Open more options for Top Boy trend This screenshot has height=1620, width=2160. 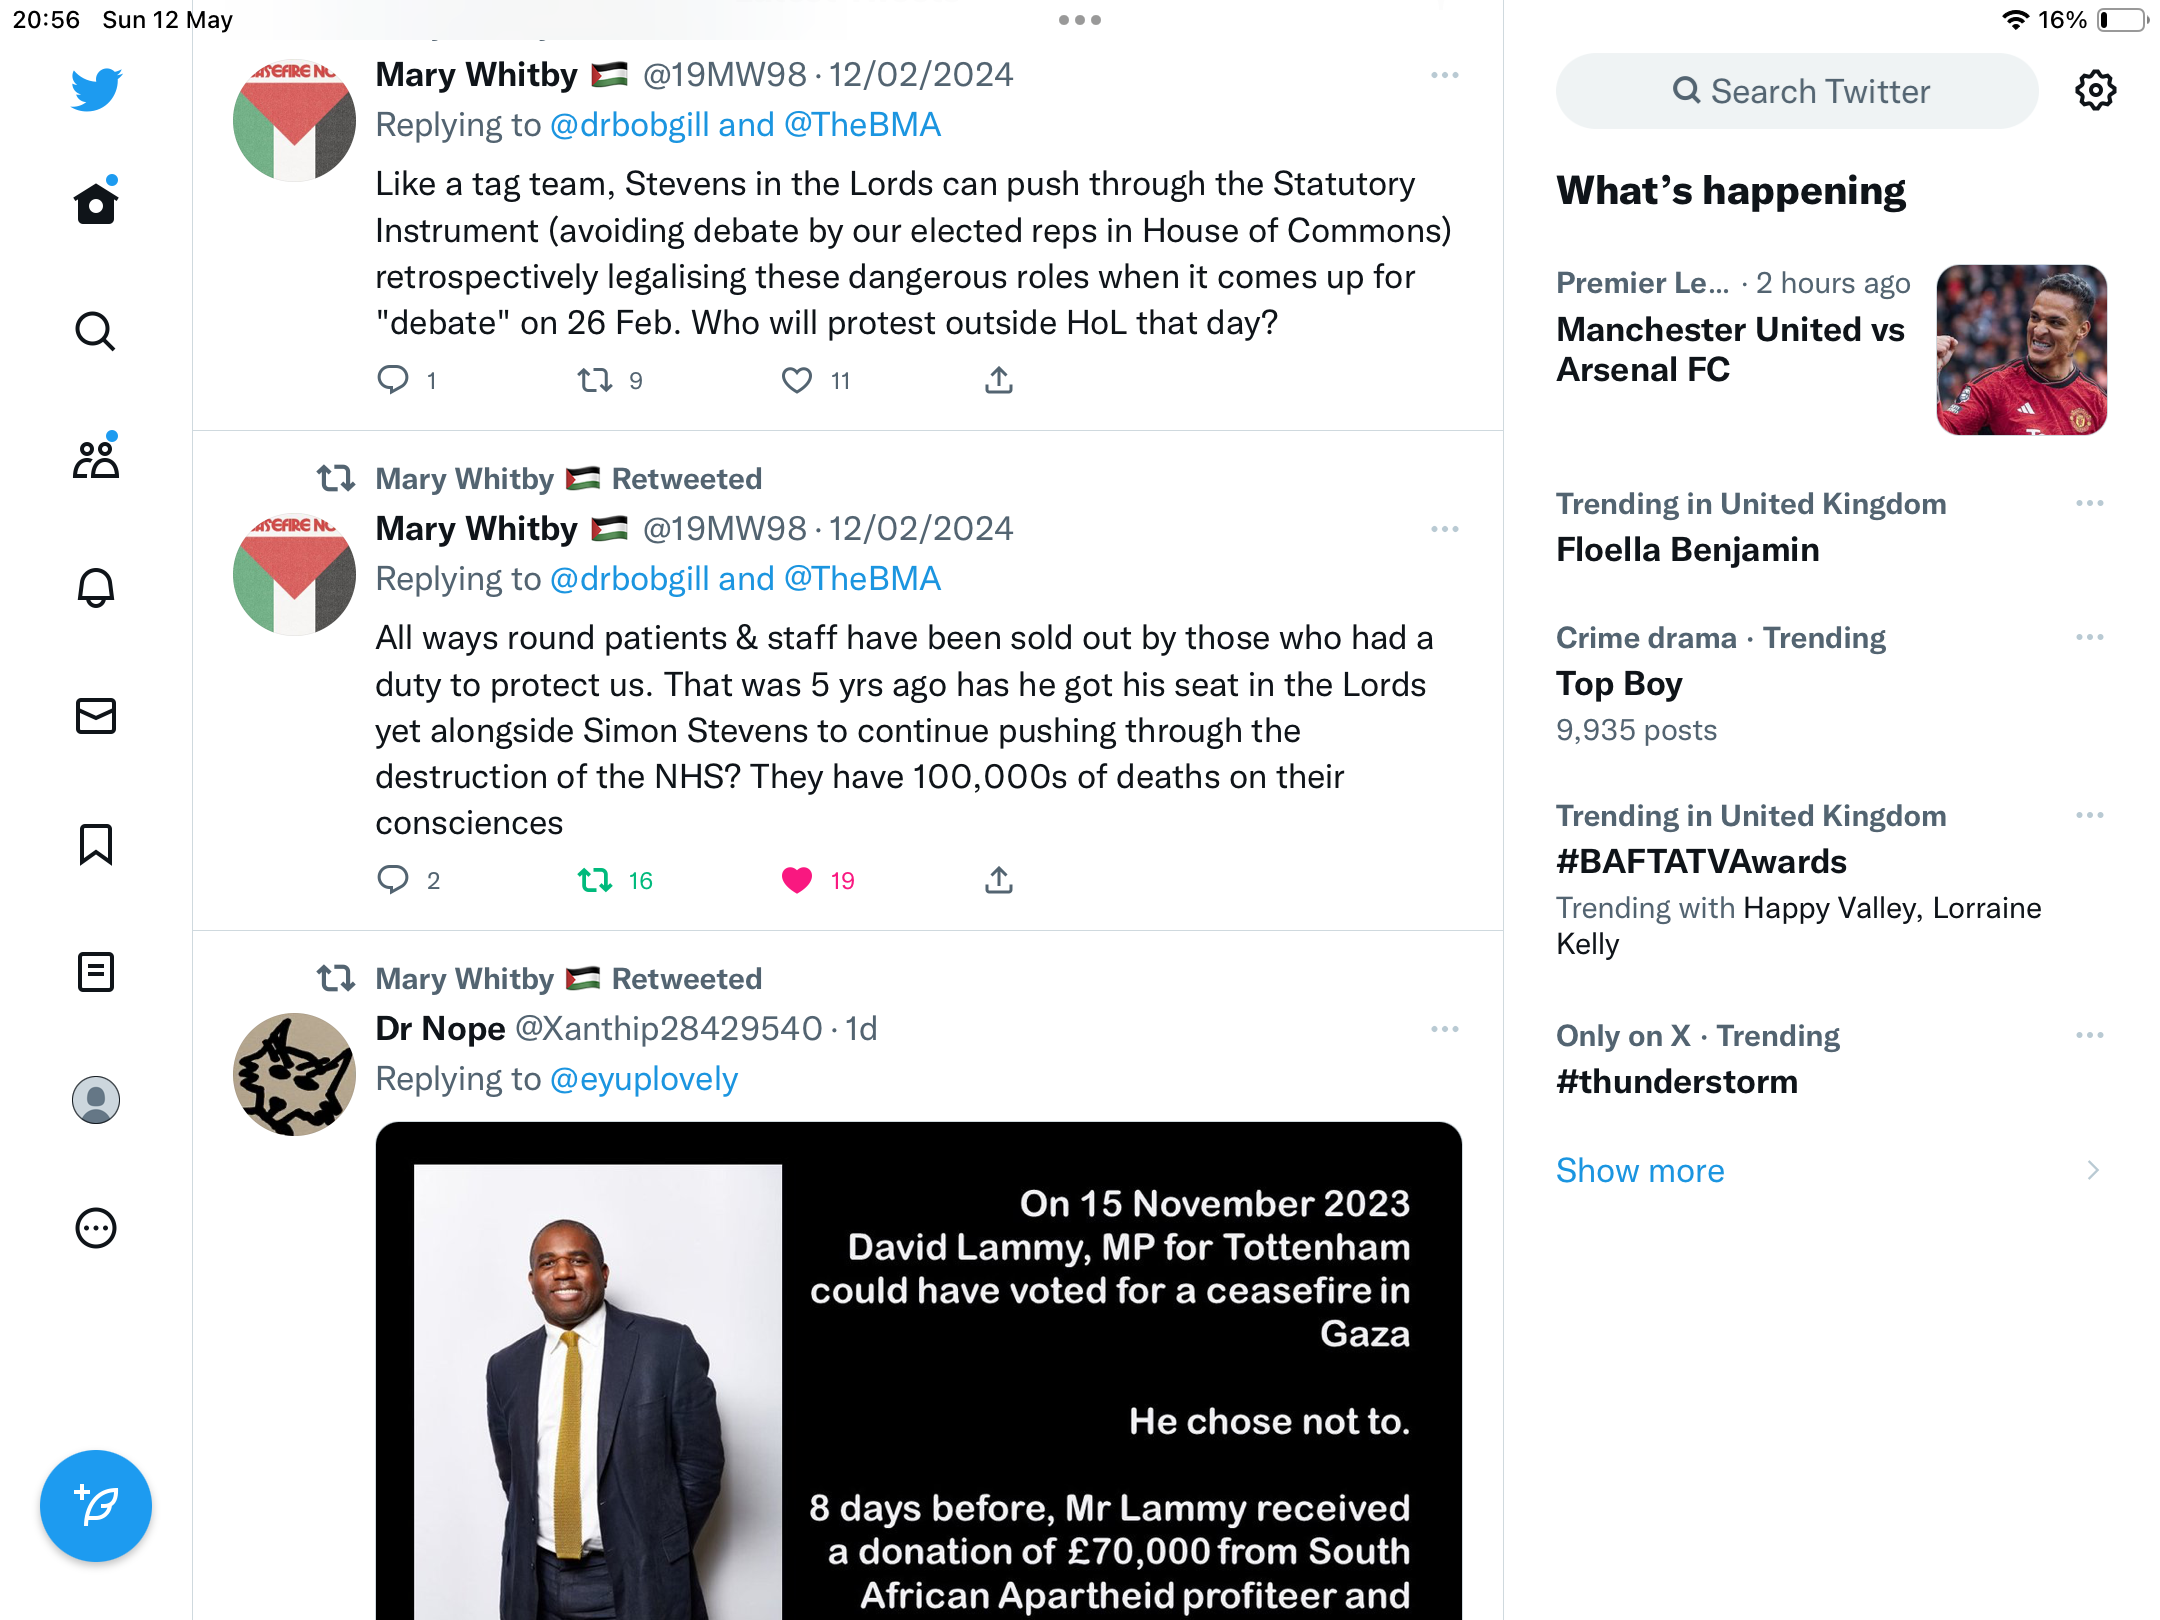2090,637
